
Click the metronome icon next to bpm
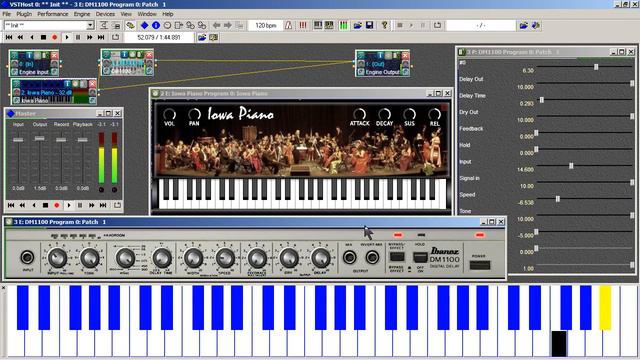[x=289, y=25]
